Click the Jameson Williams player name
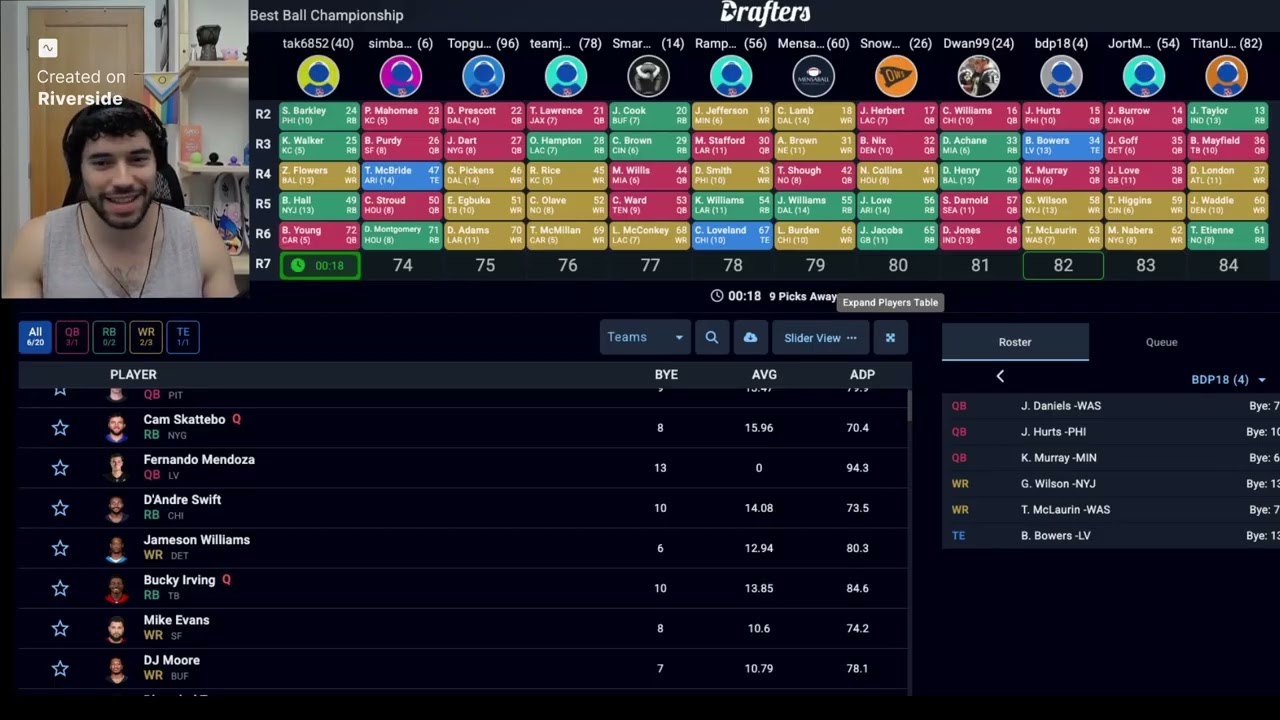This screenshot has height=720, width=1280. pos(196,540)
